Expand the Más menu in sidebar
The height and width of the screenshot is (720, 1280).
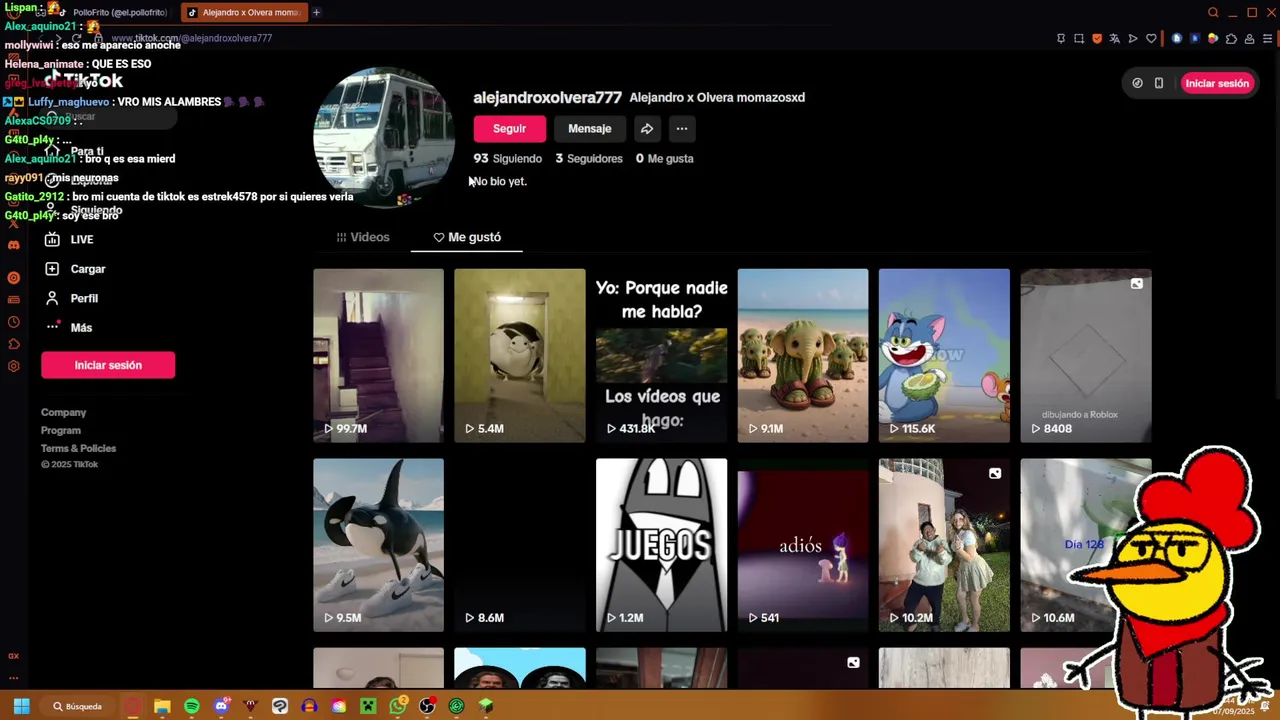[68, 328]
